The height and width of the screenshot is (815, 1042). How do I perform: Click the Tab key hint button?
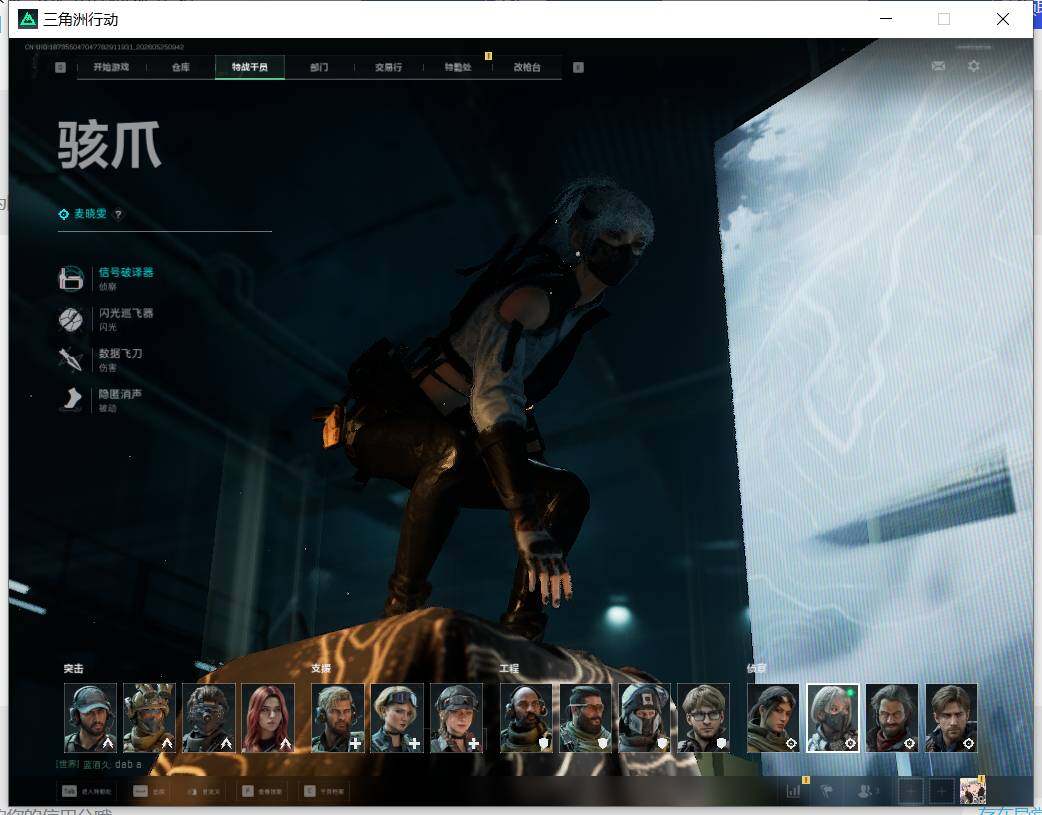click(86, 791)
